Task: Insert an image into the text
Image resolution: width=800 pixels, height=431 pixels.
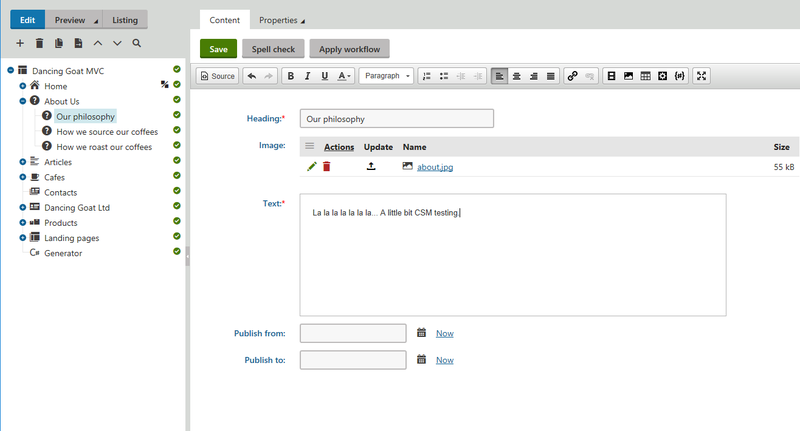Action: (629, 76)
